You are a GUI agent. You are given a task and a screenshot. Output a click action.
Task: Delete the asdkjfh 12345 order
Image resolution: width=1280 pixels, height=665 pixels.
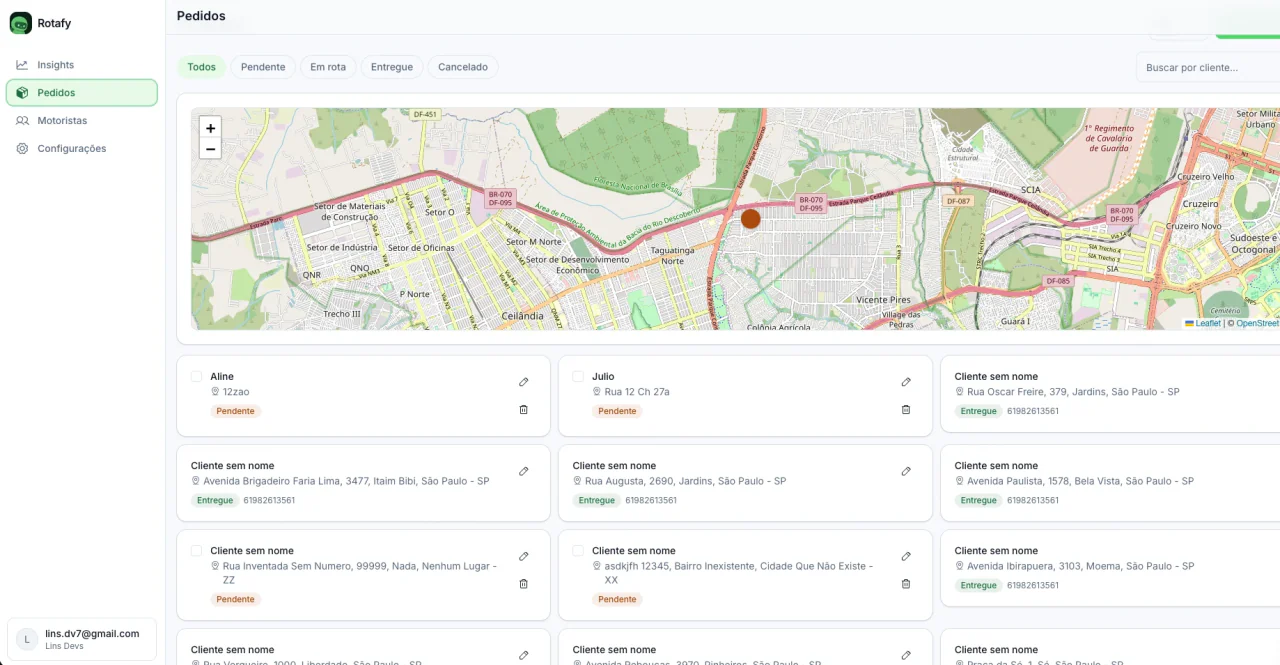[906, 584]
